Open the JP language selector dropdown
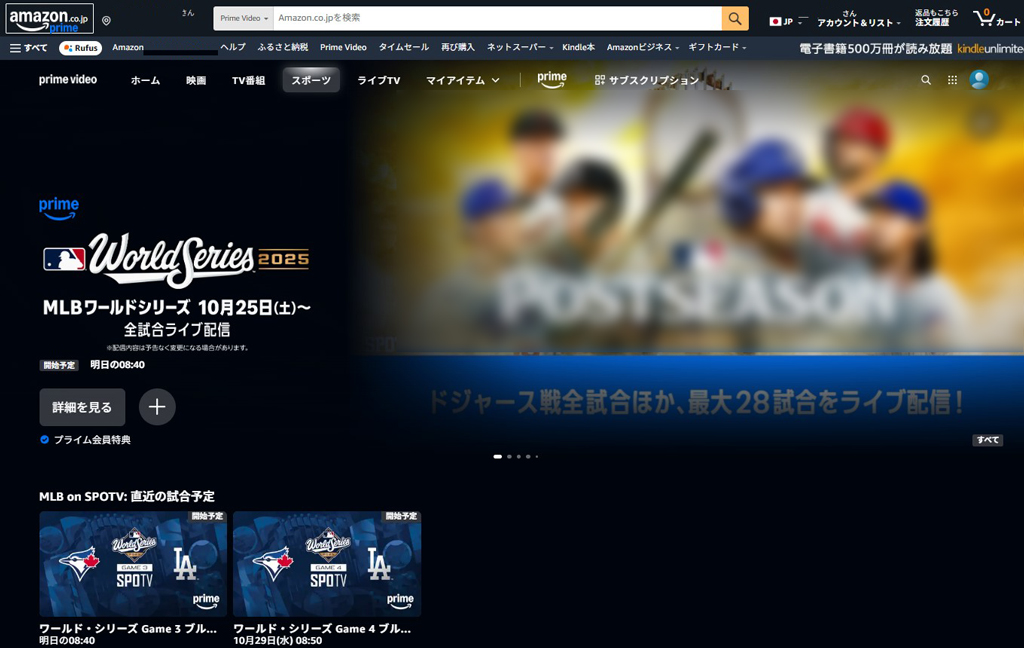The width and height of the screenshot is (1024, 648). click(x=787, y=21)
